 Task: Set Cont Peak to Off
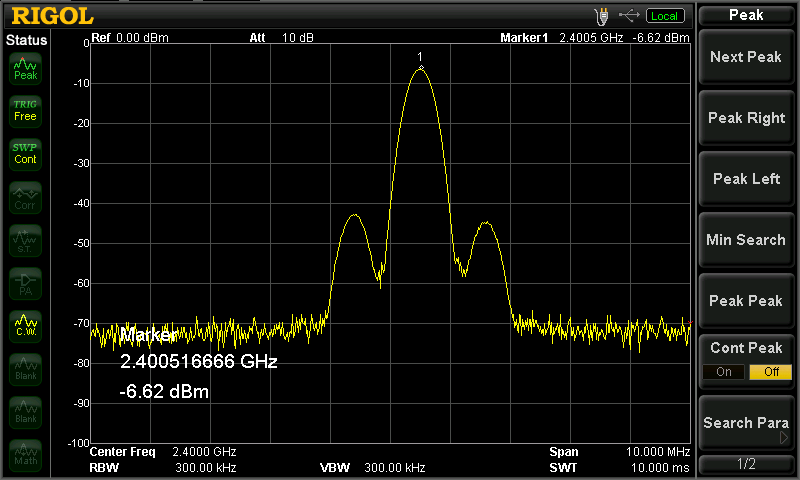point(771,372)
